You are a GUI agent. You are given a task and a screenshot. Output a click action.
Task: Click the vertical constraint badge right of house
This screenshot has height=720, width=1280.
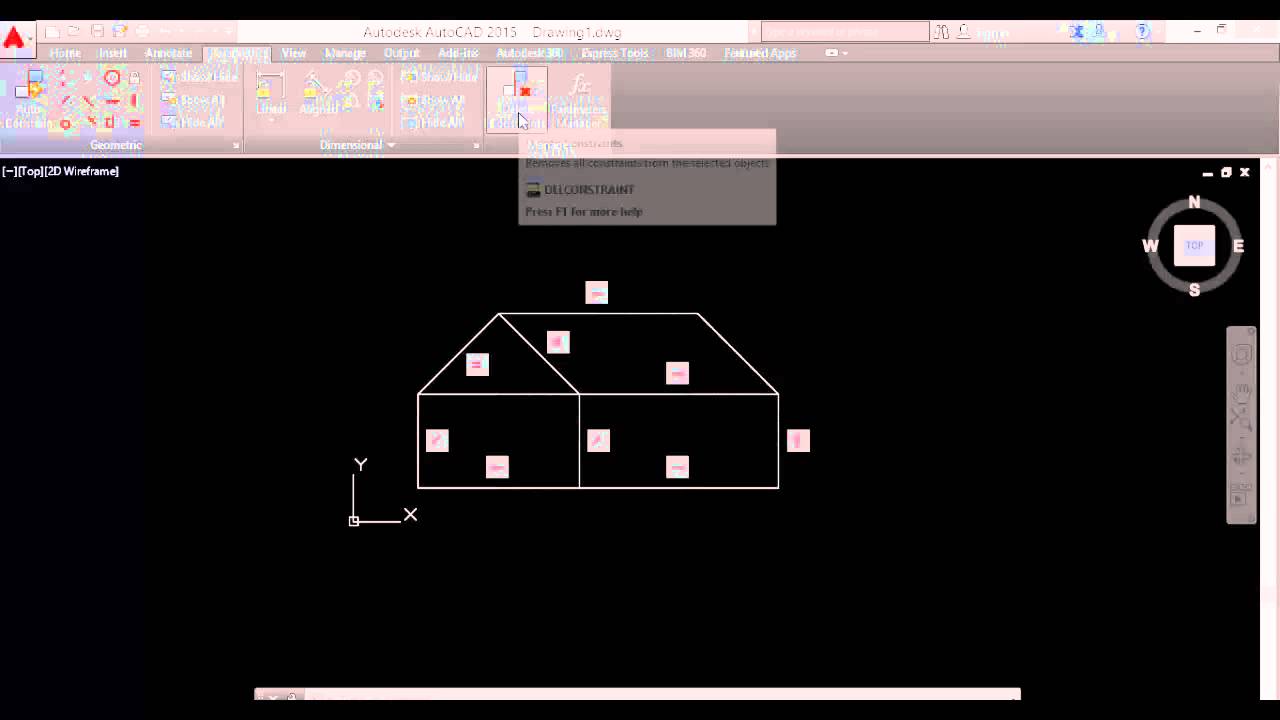click(x=798, y=440)
